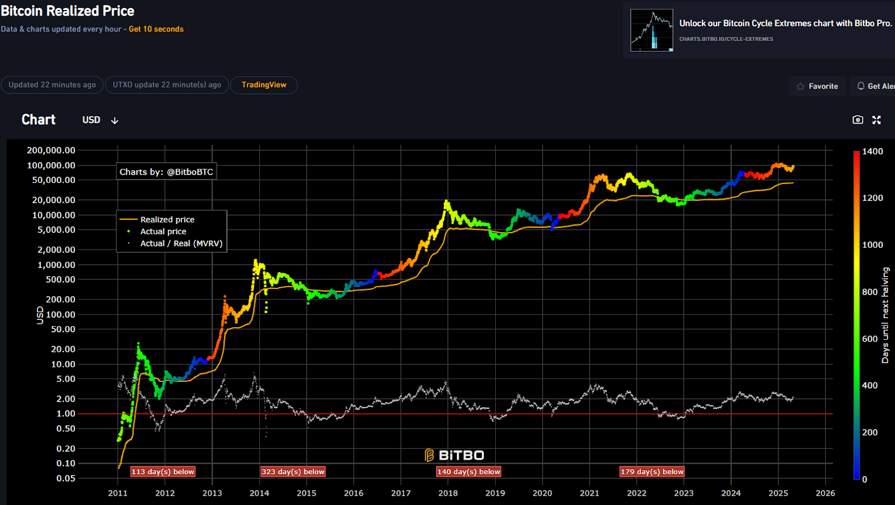Click the 100,000.00 y-axis label

tap(51, 165)
